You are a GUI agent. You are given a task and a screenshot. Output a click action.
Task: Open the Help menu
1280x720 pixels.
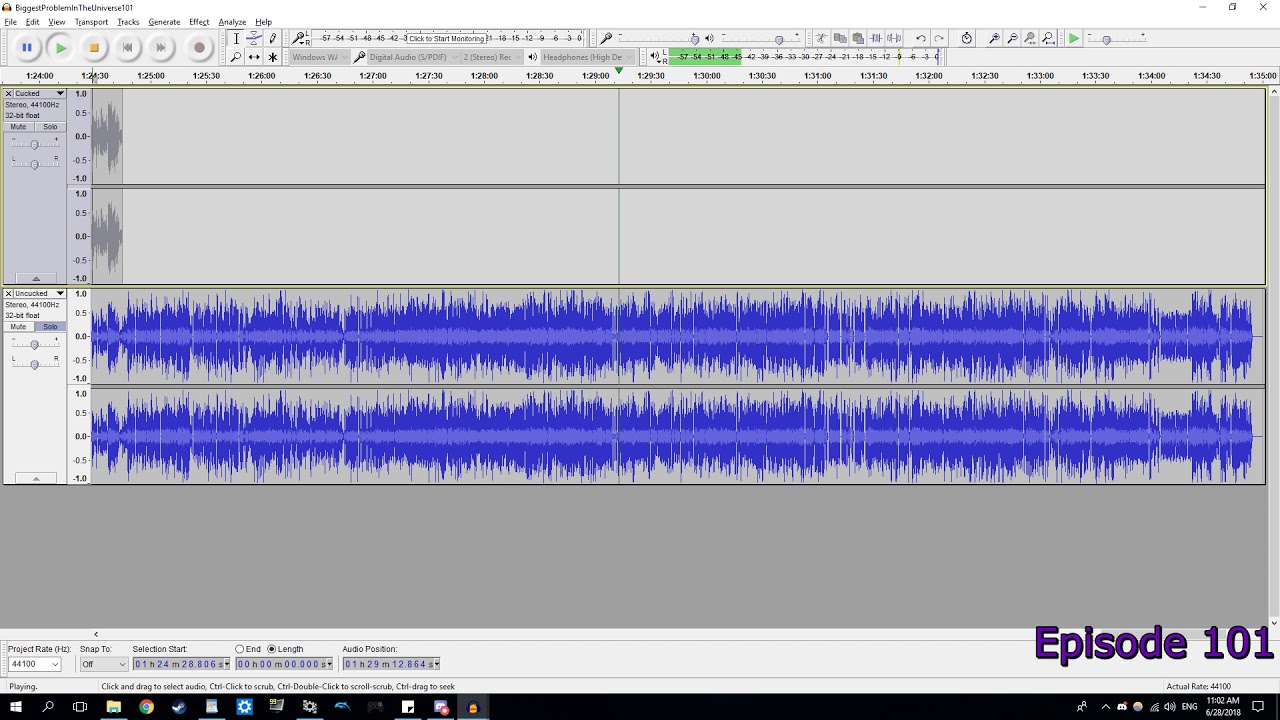pyautogui.click(x=263, y=22)
